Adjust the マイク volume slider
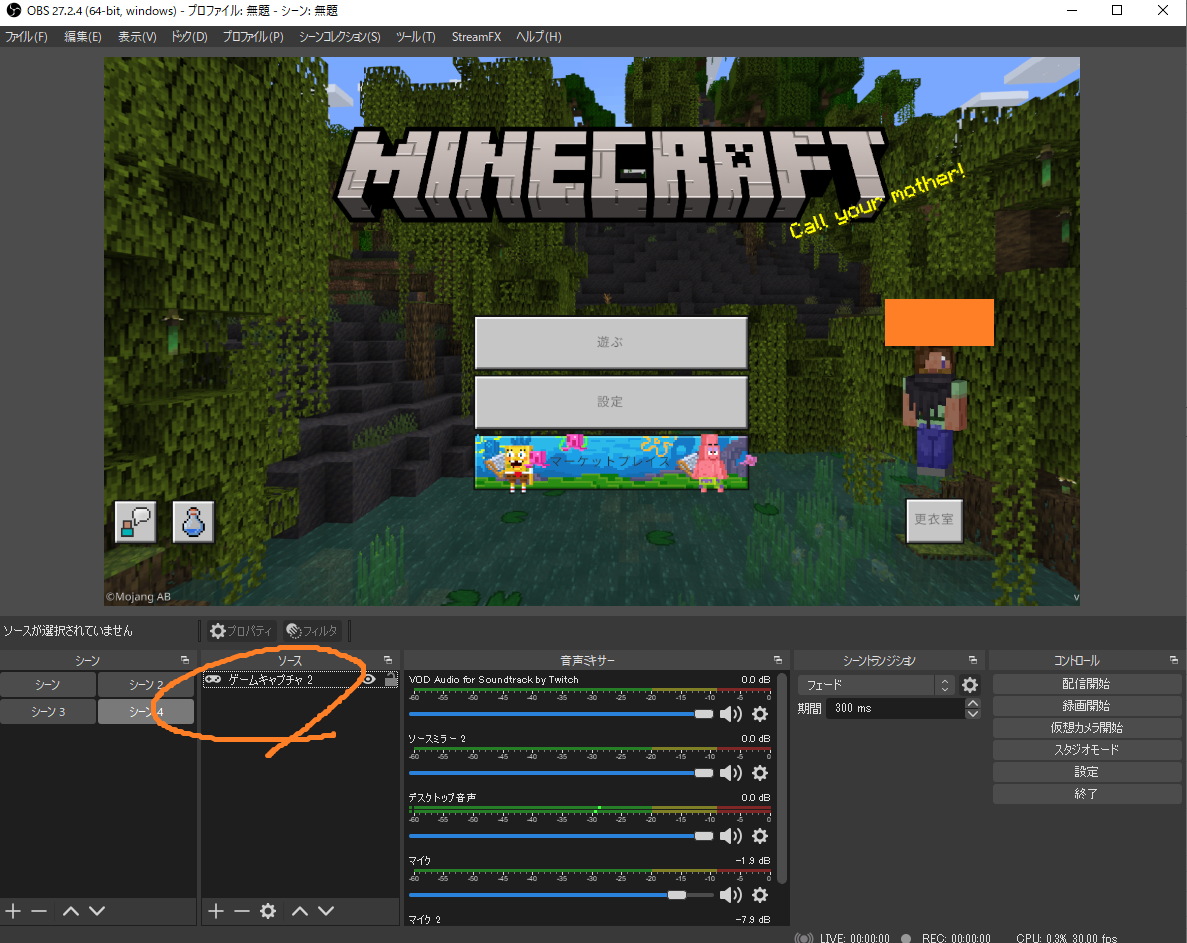This screenshot has height=943, width=1187. (676, 895)
